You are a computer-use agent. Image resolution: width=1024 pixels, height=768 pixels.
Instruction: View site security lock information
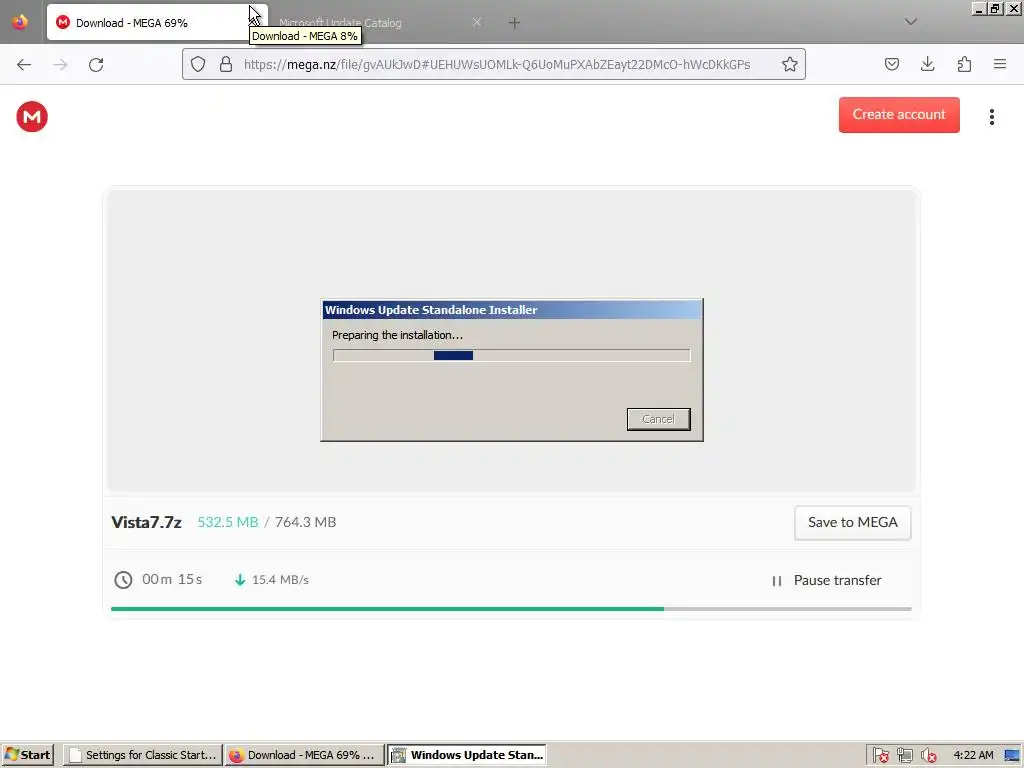tap(226, 64)
